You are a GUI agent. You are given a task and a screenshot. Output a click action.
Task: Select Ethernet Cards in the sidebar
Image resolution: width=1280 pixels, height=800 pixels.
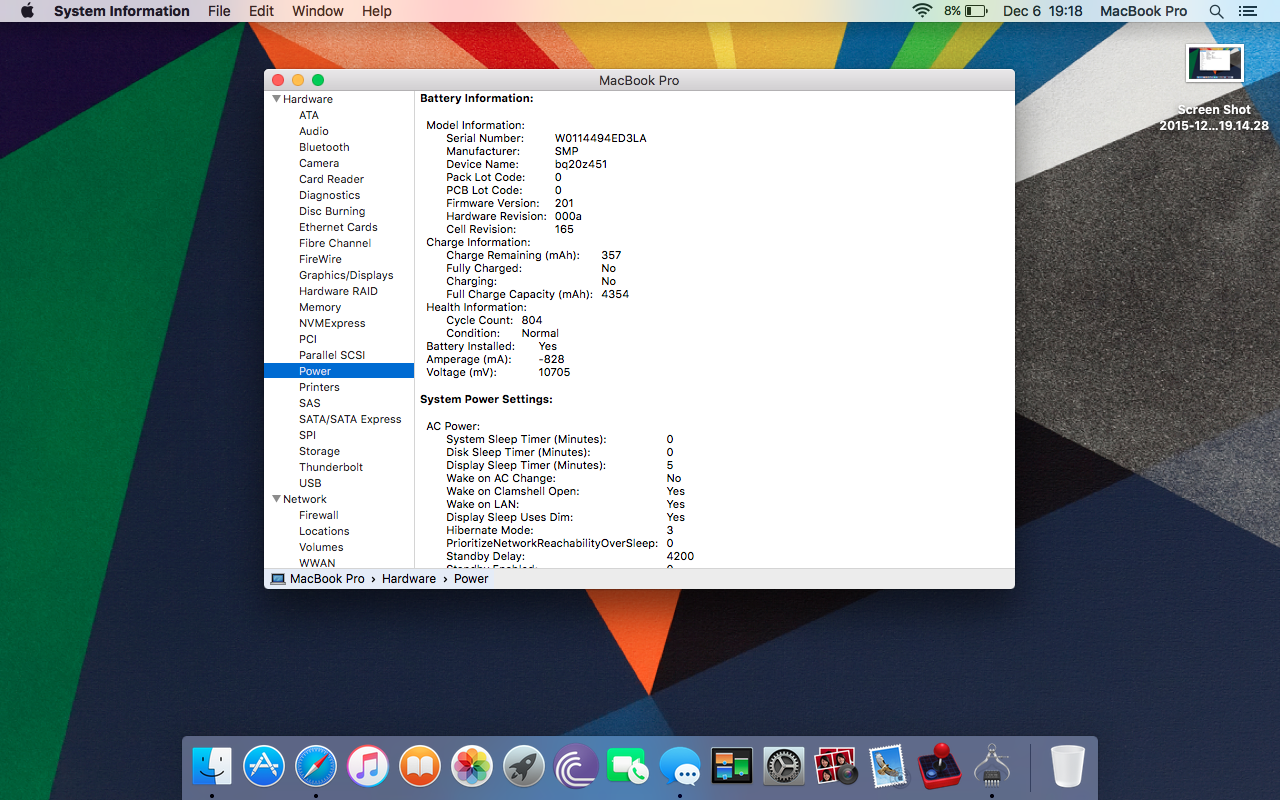339,227
